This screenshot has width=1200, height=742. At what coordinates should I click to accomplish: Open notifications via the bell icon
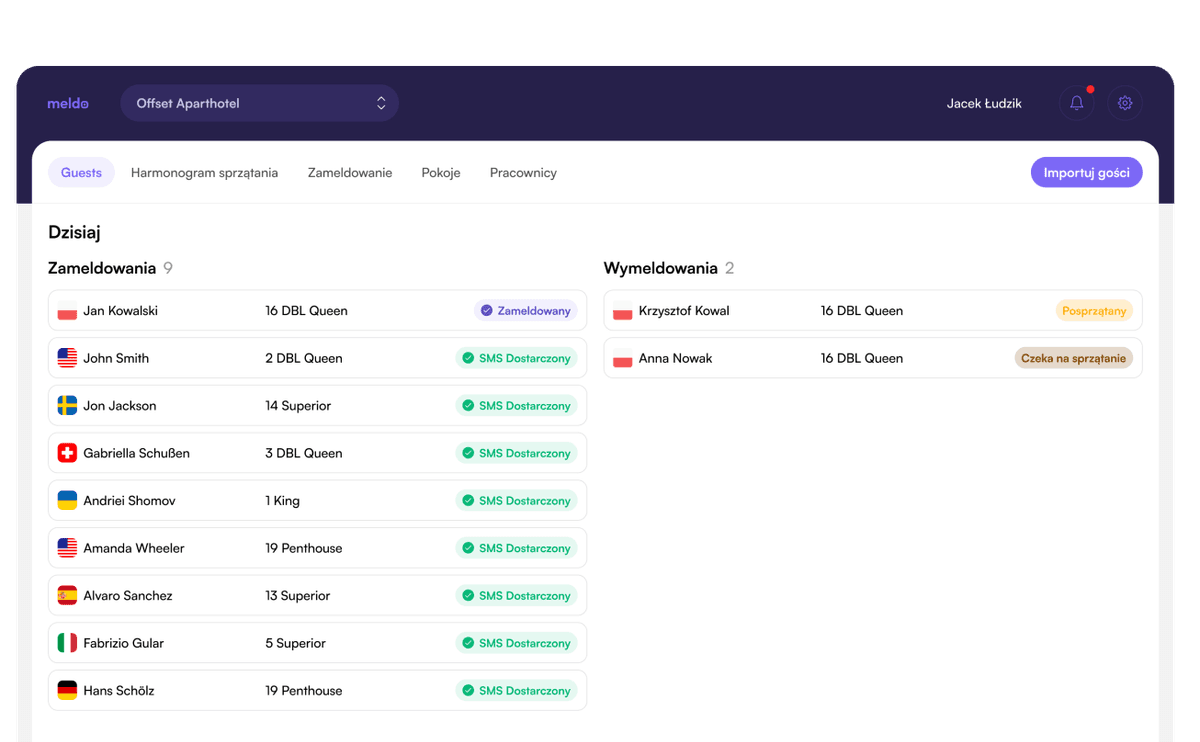click(x=1076, y=103)
